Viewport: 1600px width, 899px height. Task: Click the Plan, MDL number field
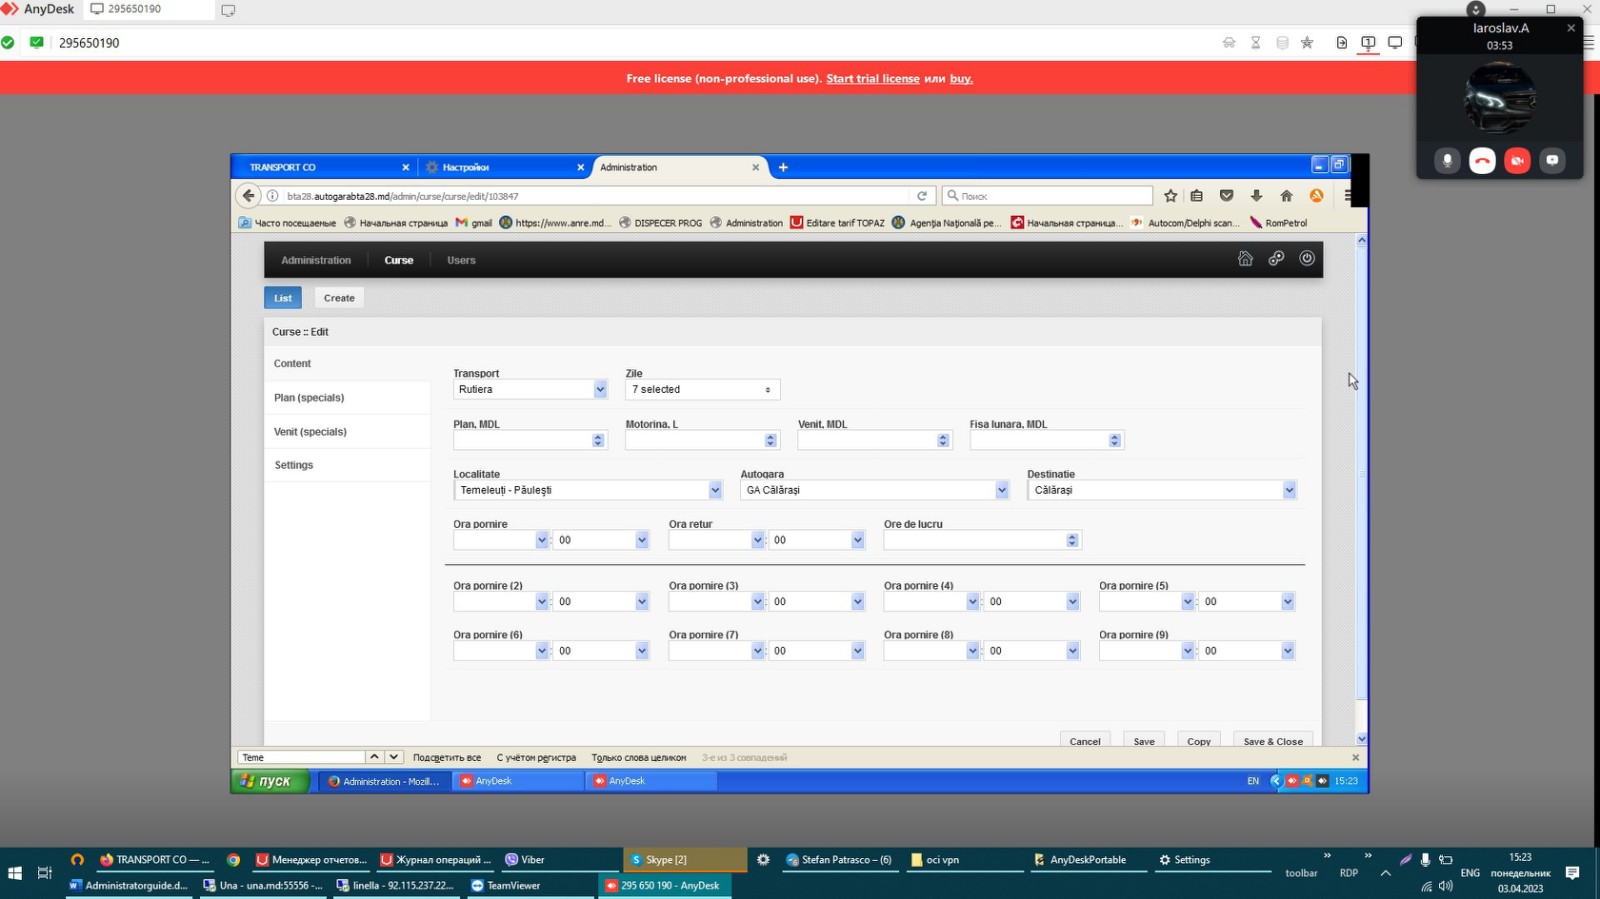530,440
